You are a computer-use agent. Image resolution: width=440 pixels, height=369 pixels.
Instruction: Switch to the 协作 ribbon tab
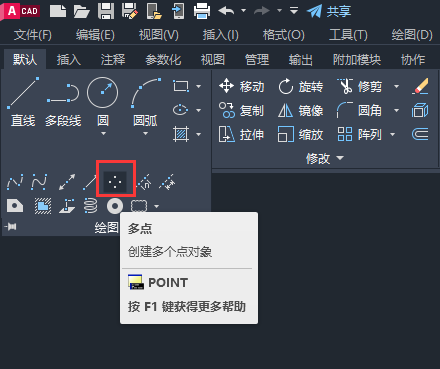pos(413,60)
